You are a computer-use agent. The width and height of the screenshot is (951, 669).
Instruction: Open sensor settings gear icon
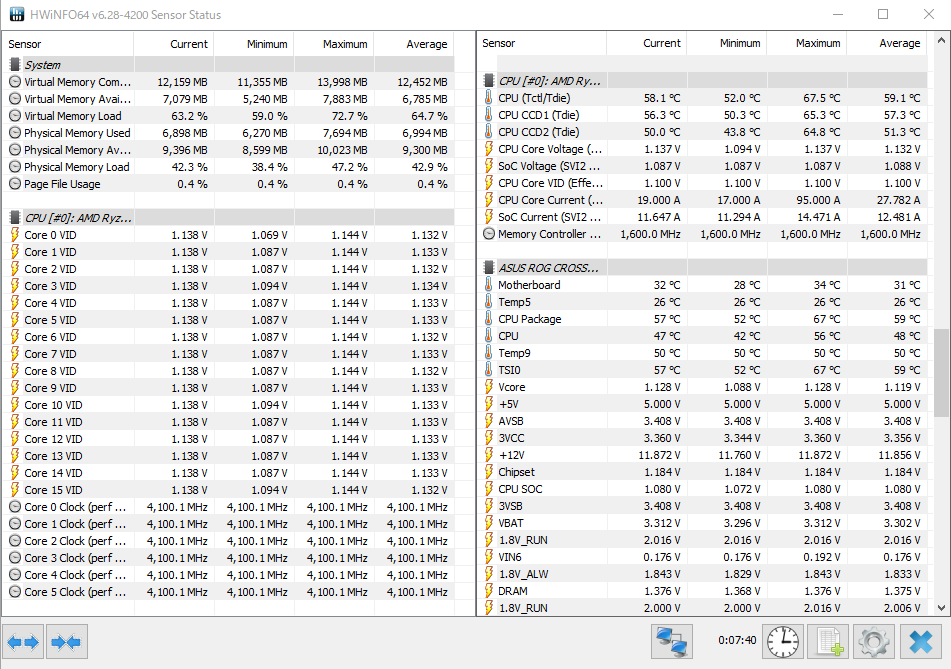coord(874,642)
